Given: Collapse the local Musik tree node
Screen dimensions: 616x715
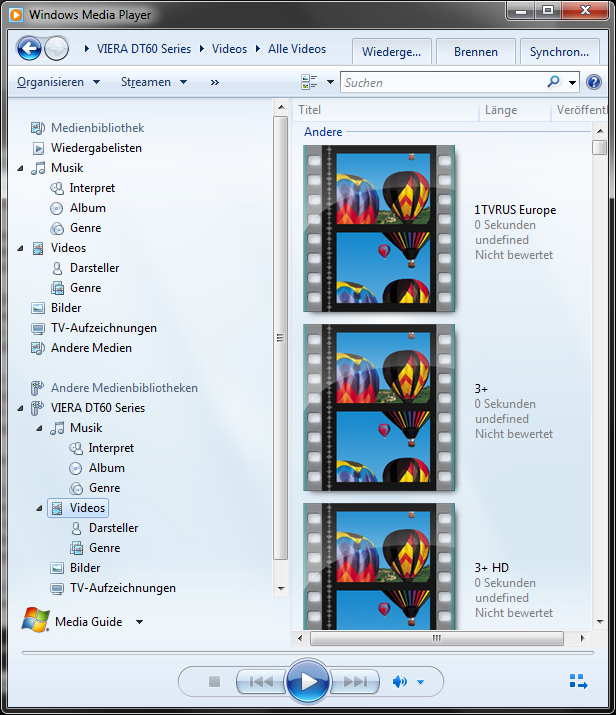Looking at the screenshot, I should 20,169.
